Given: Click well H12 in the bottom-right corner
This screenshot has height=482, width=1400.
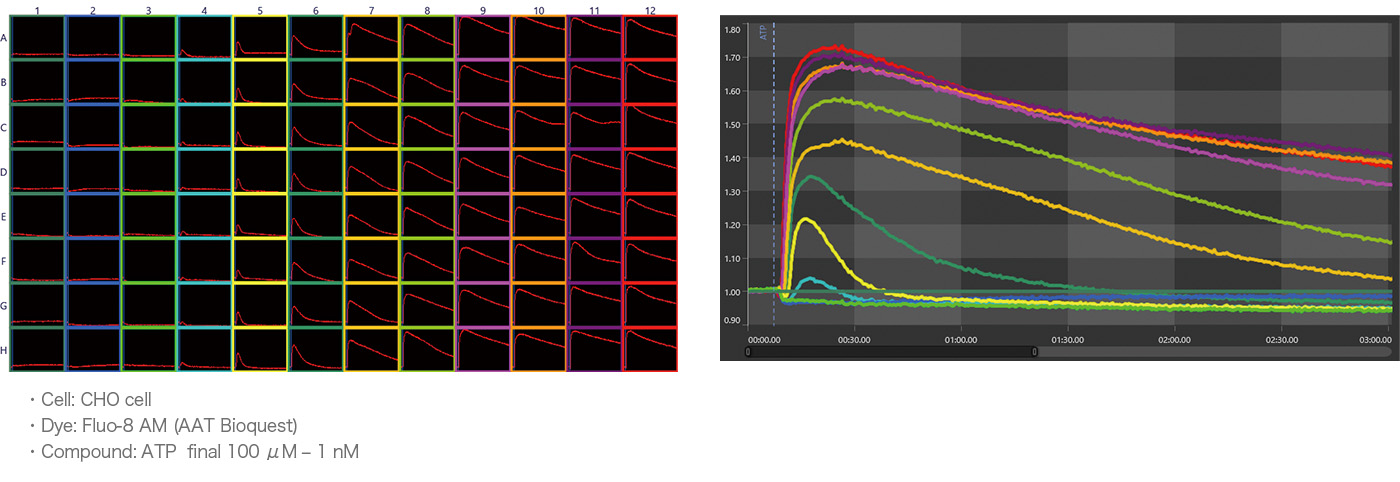Looking at the screenshot, I should [x=650, y=349].
